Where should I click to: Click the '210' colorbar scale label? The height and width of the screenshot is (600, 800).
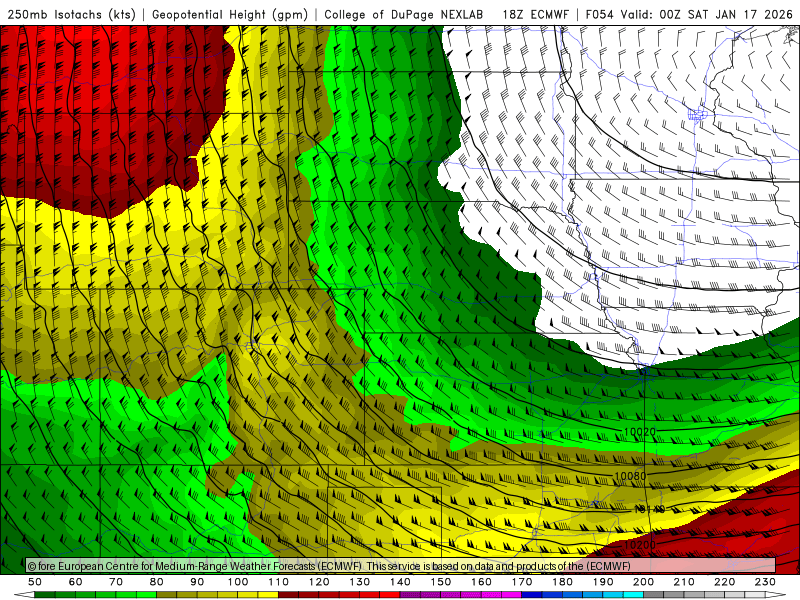point(684,582)
